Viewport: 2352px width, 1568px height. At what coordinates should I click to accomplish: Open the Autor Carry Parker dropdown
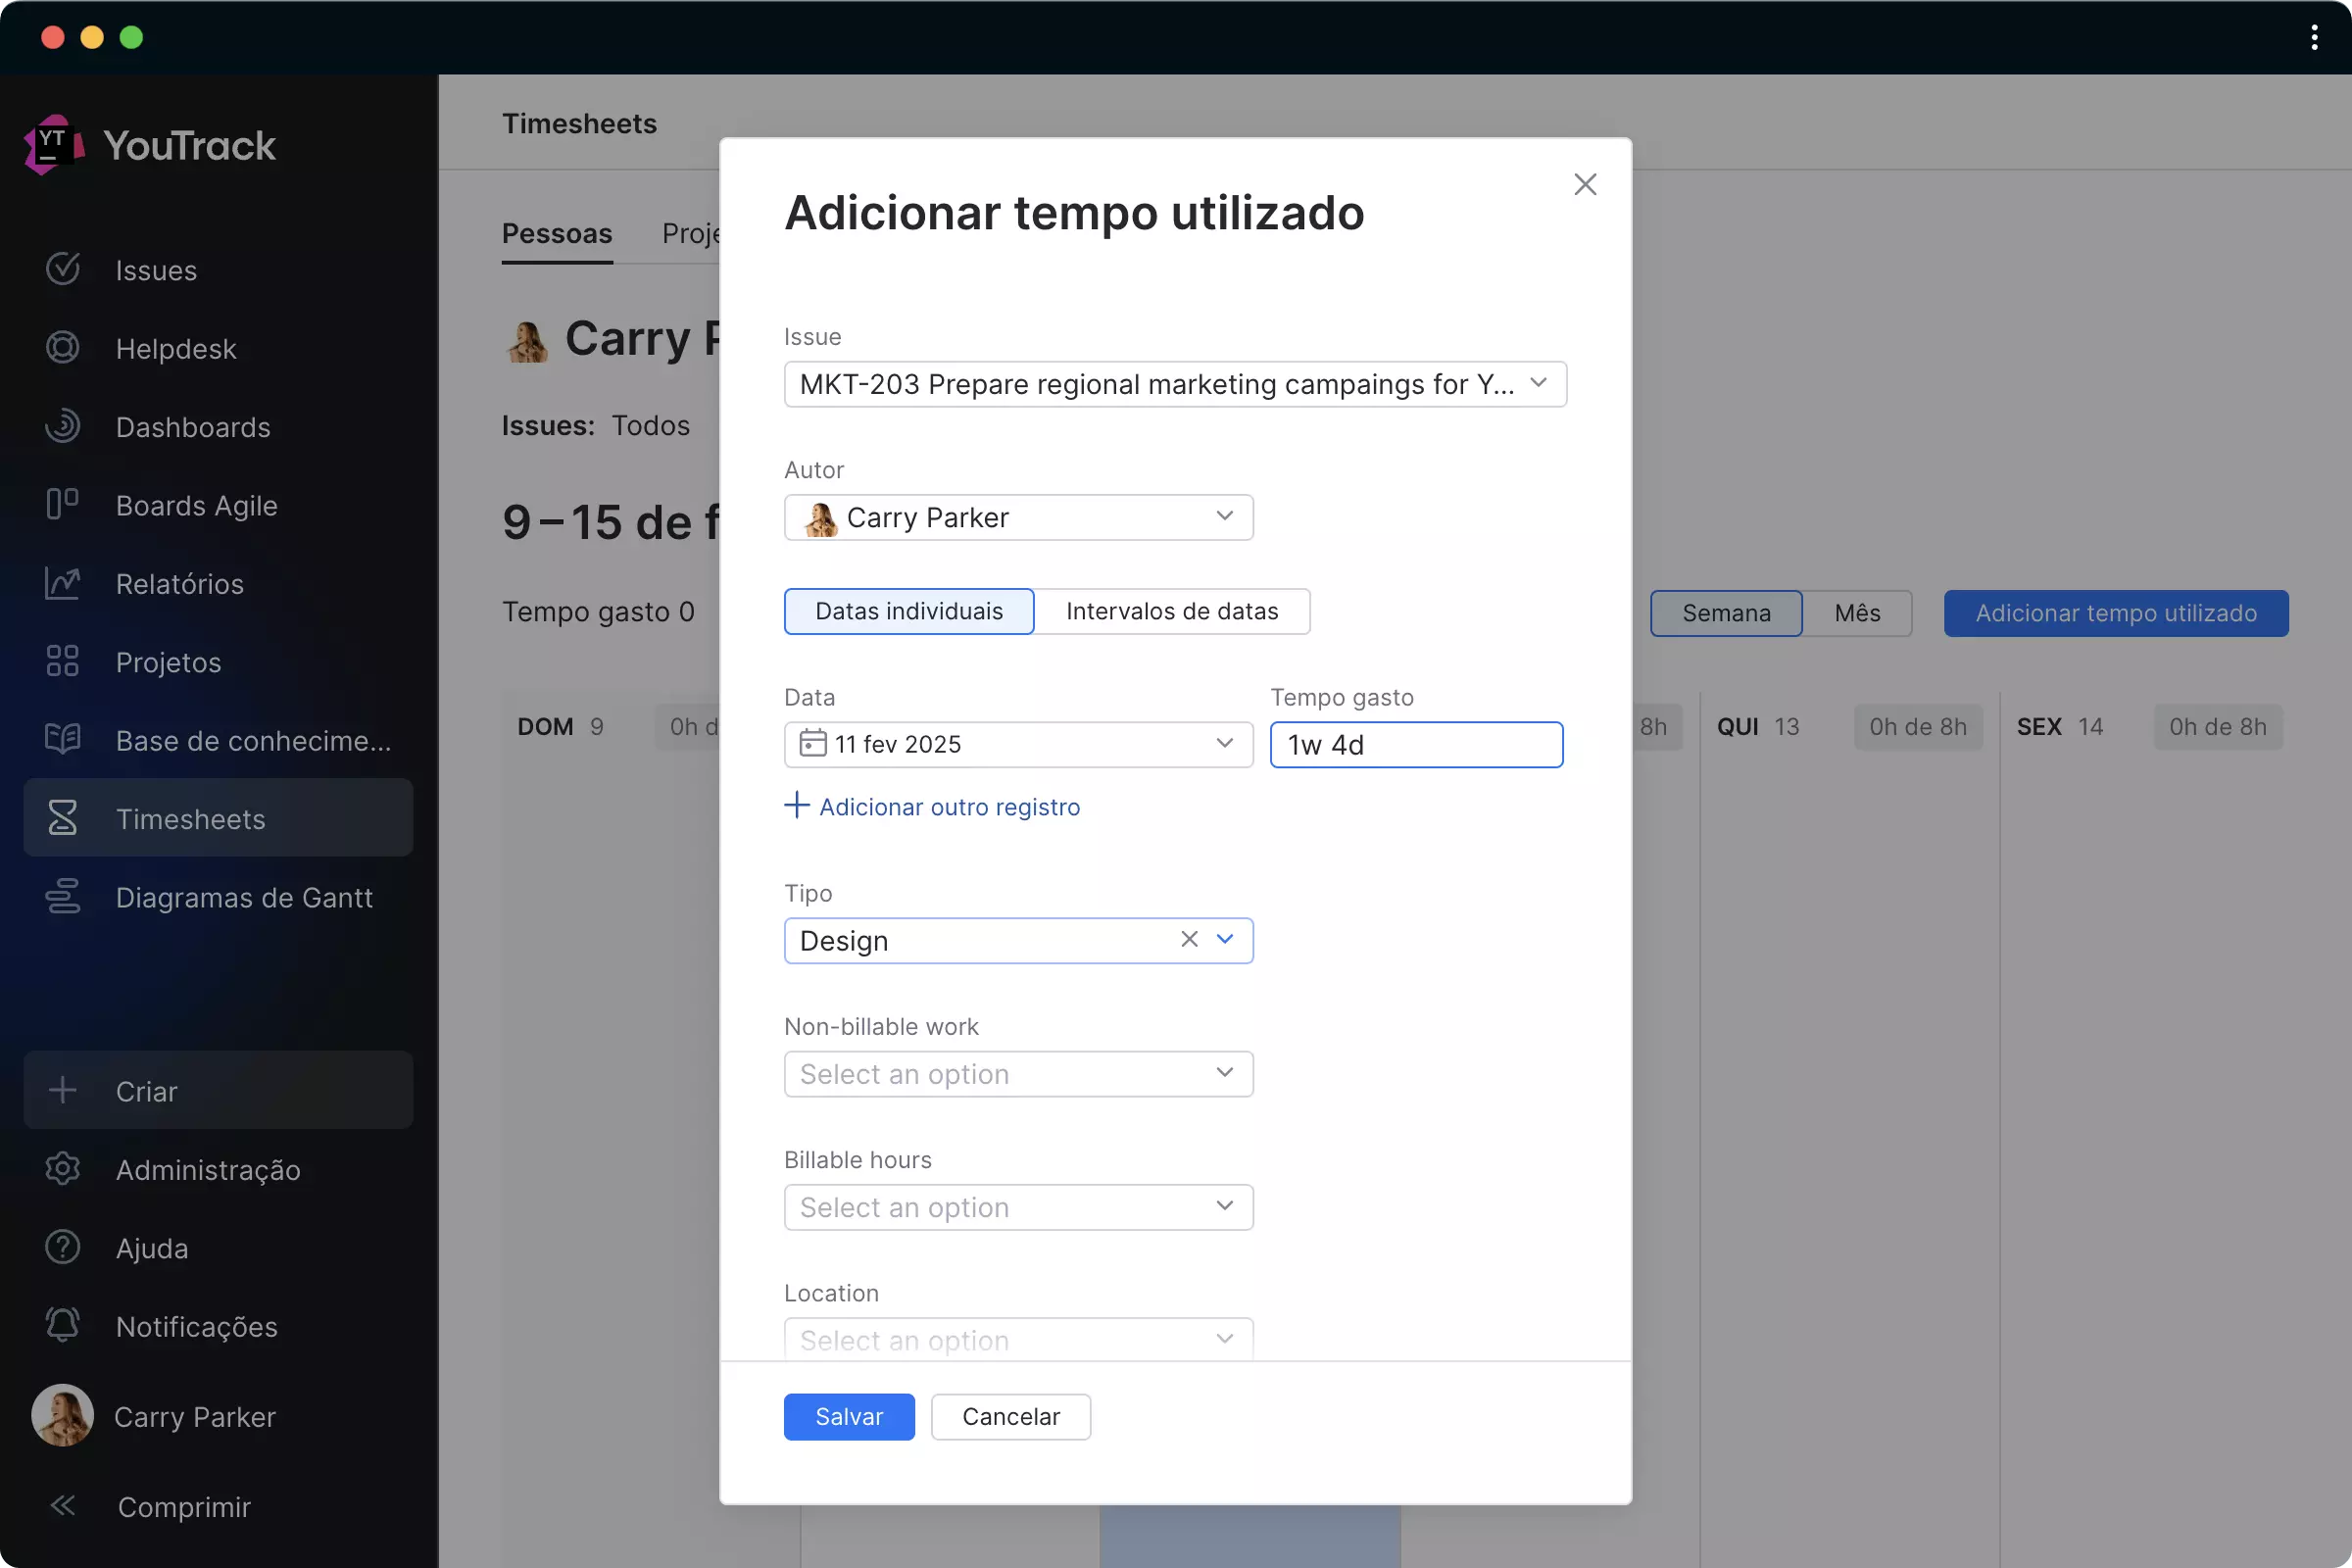[x=1018, y=517]
